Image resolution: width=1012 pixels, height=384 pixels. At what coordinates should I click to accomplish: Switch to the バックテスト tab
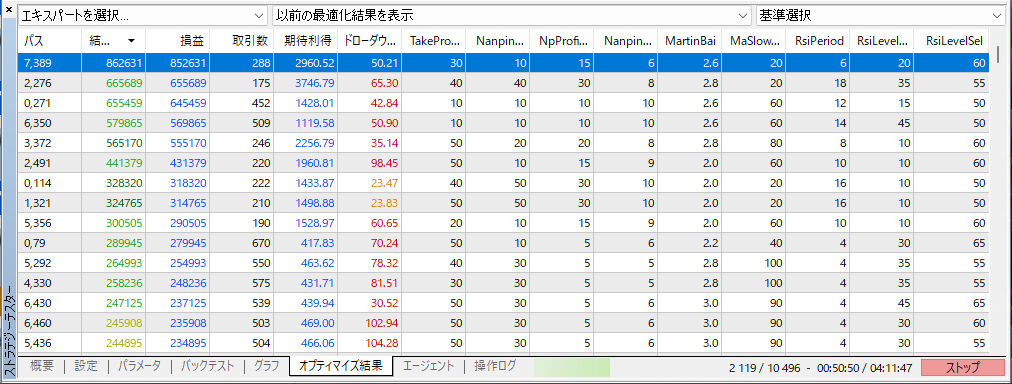207,367
